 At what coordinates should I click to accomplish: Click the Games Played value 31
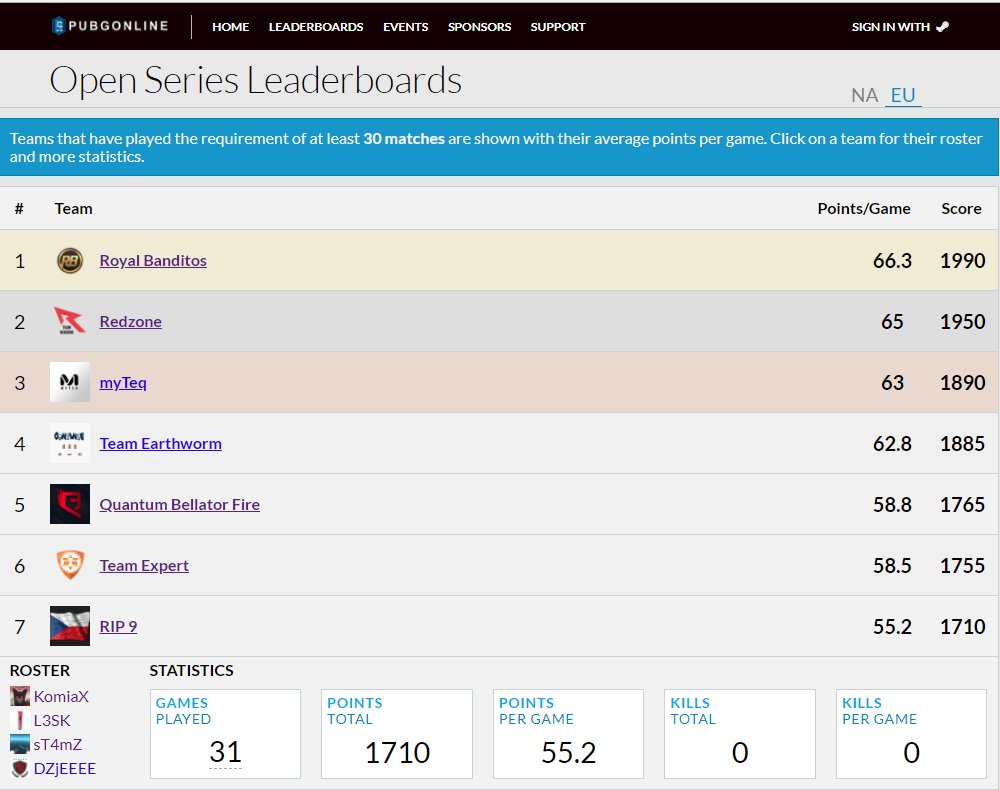225,752
